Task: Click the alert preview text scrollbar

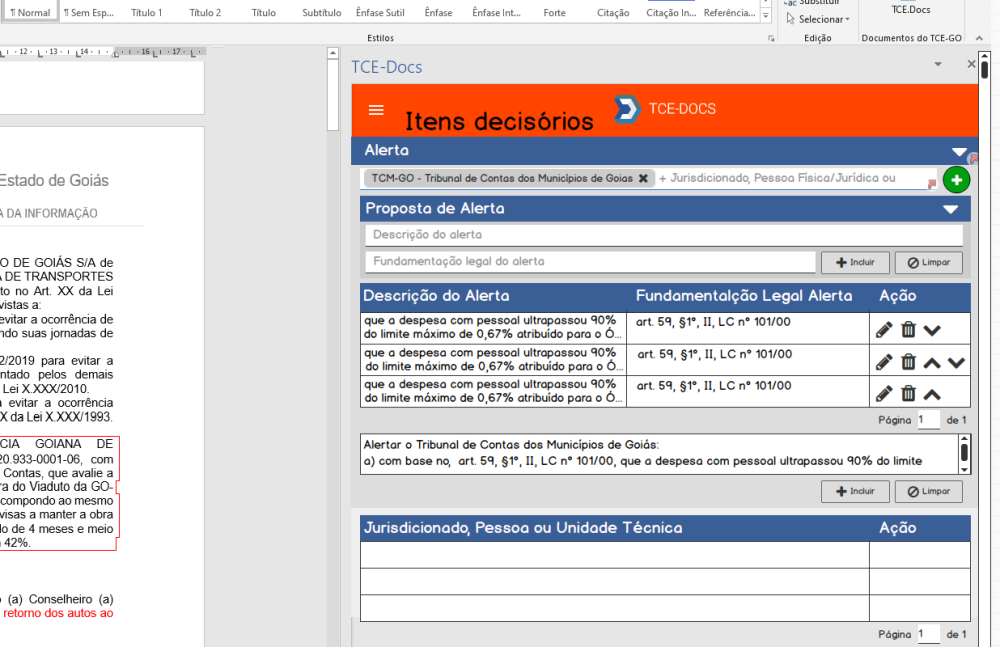Action: (964, 453)
